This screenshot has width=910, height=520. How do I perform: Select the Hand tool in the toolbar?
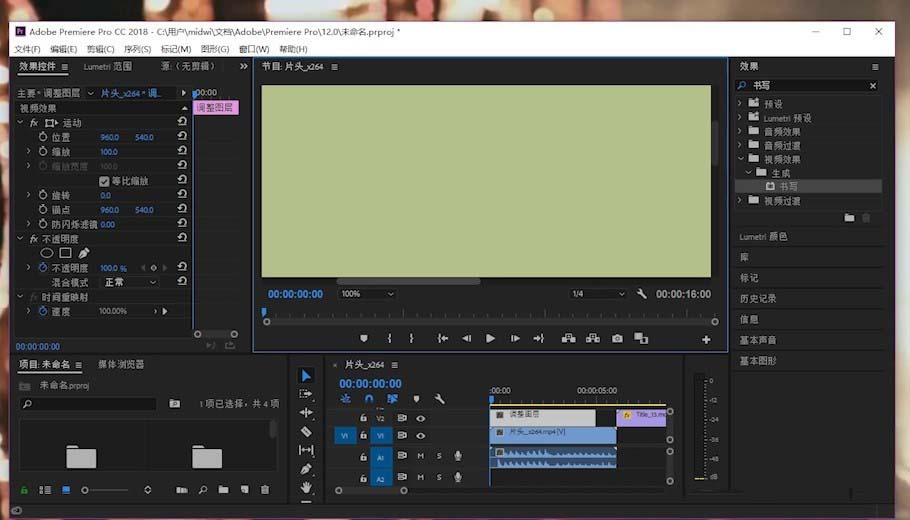[x=306, y=488]
